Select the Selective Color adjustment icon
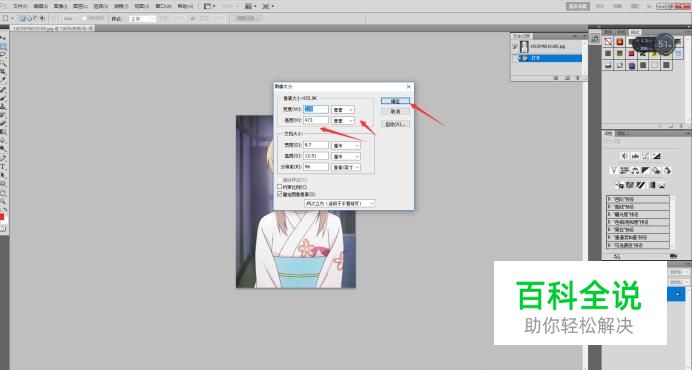 (662, 185)
